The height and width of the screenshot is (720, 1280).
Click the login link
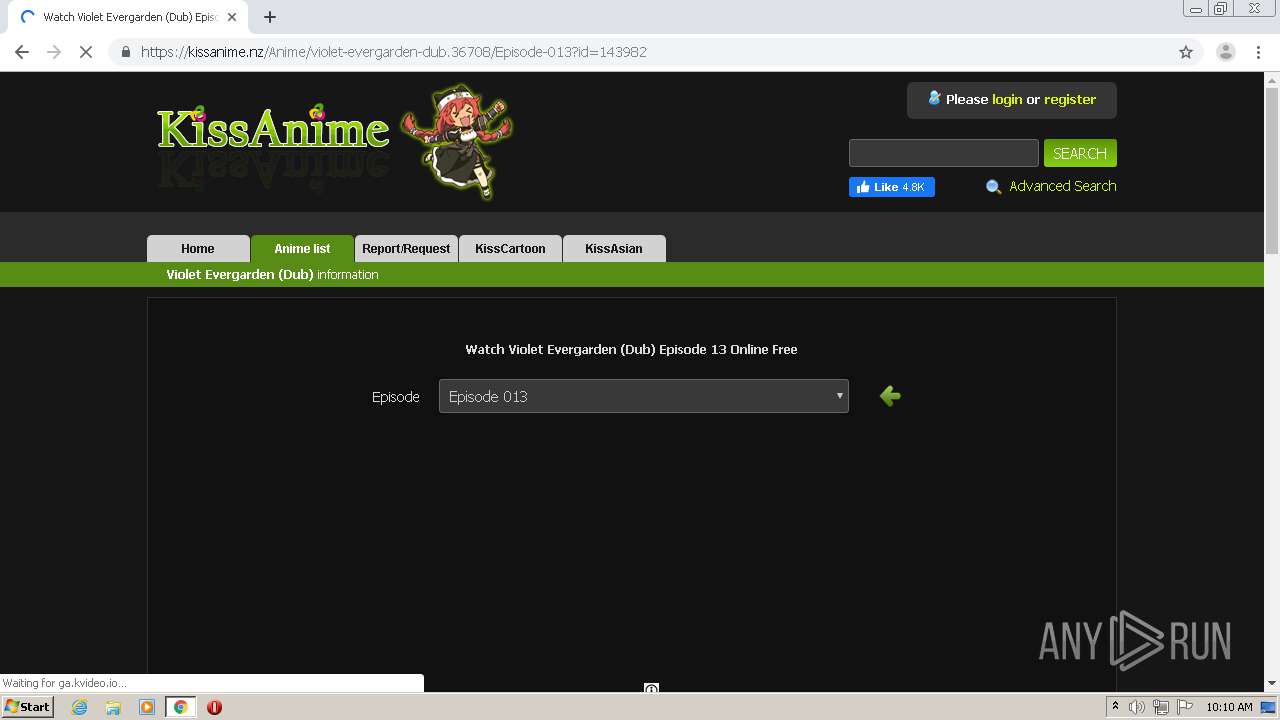[x=1007, y=99]
